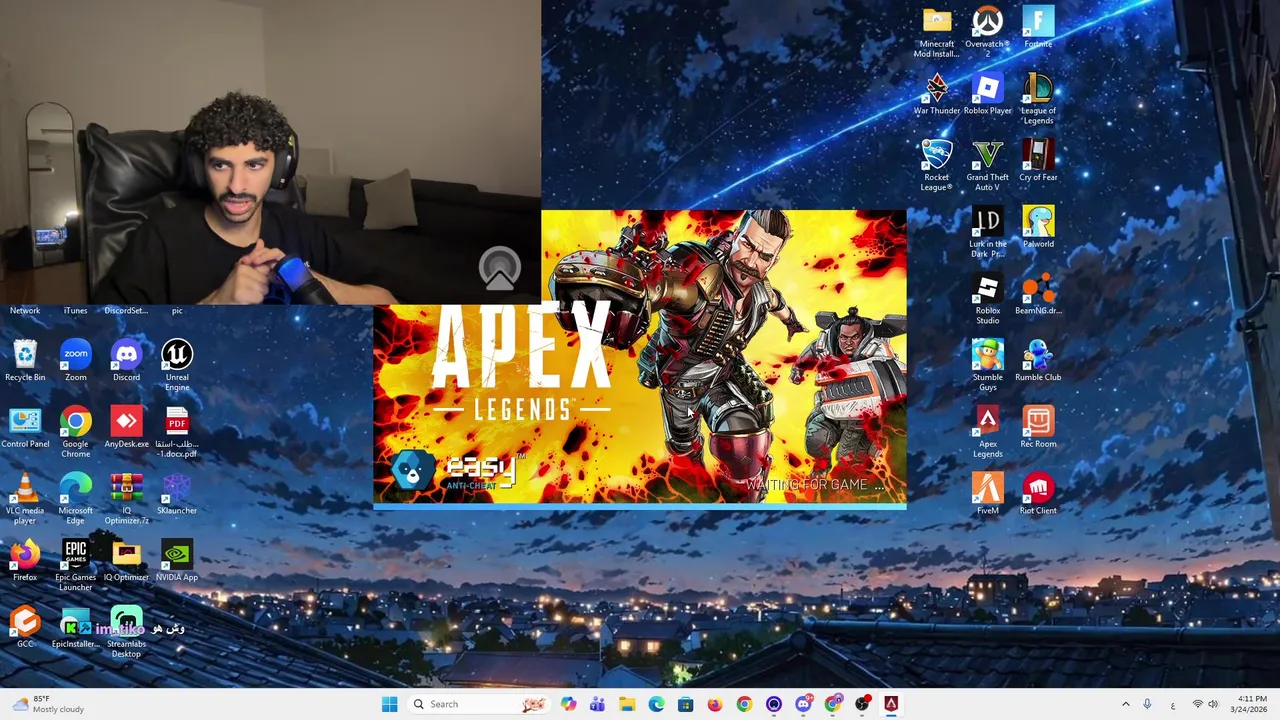Select the Lurk in the Dark icon
The width and height of the screenshot is (1280, 720).
(987, 233)
